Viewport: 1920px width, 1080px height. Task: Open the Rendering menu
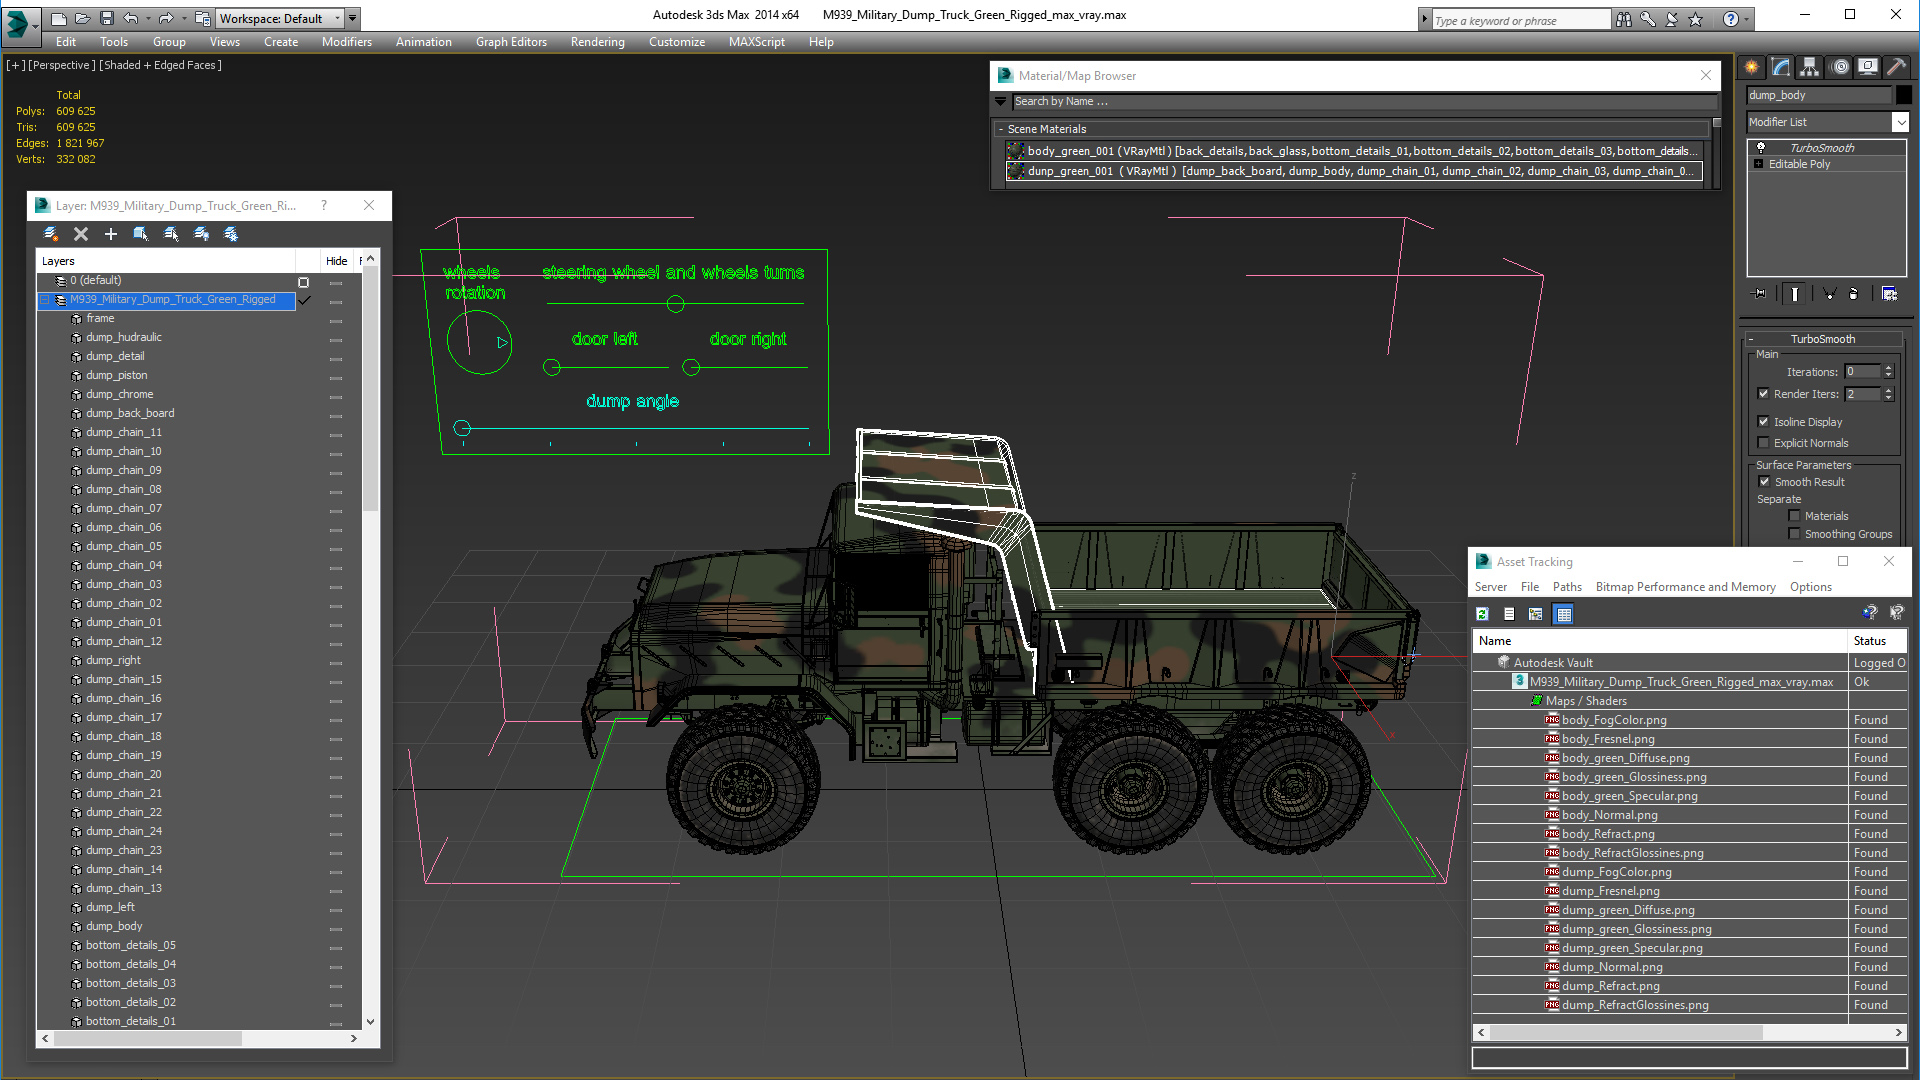[598, 42]
